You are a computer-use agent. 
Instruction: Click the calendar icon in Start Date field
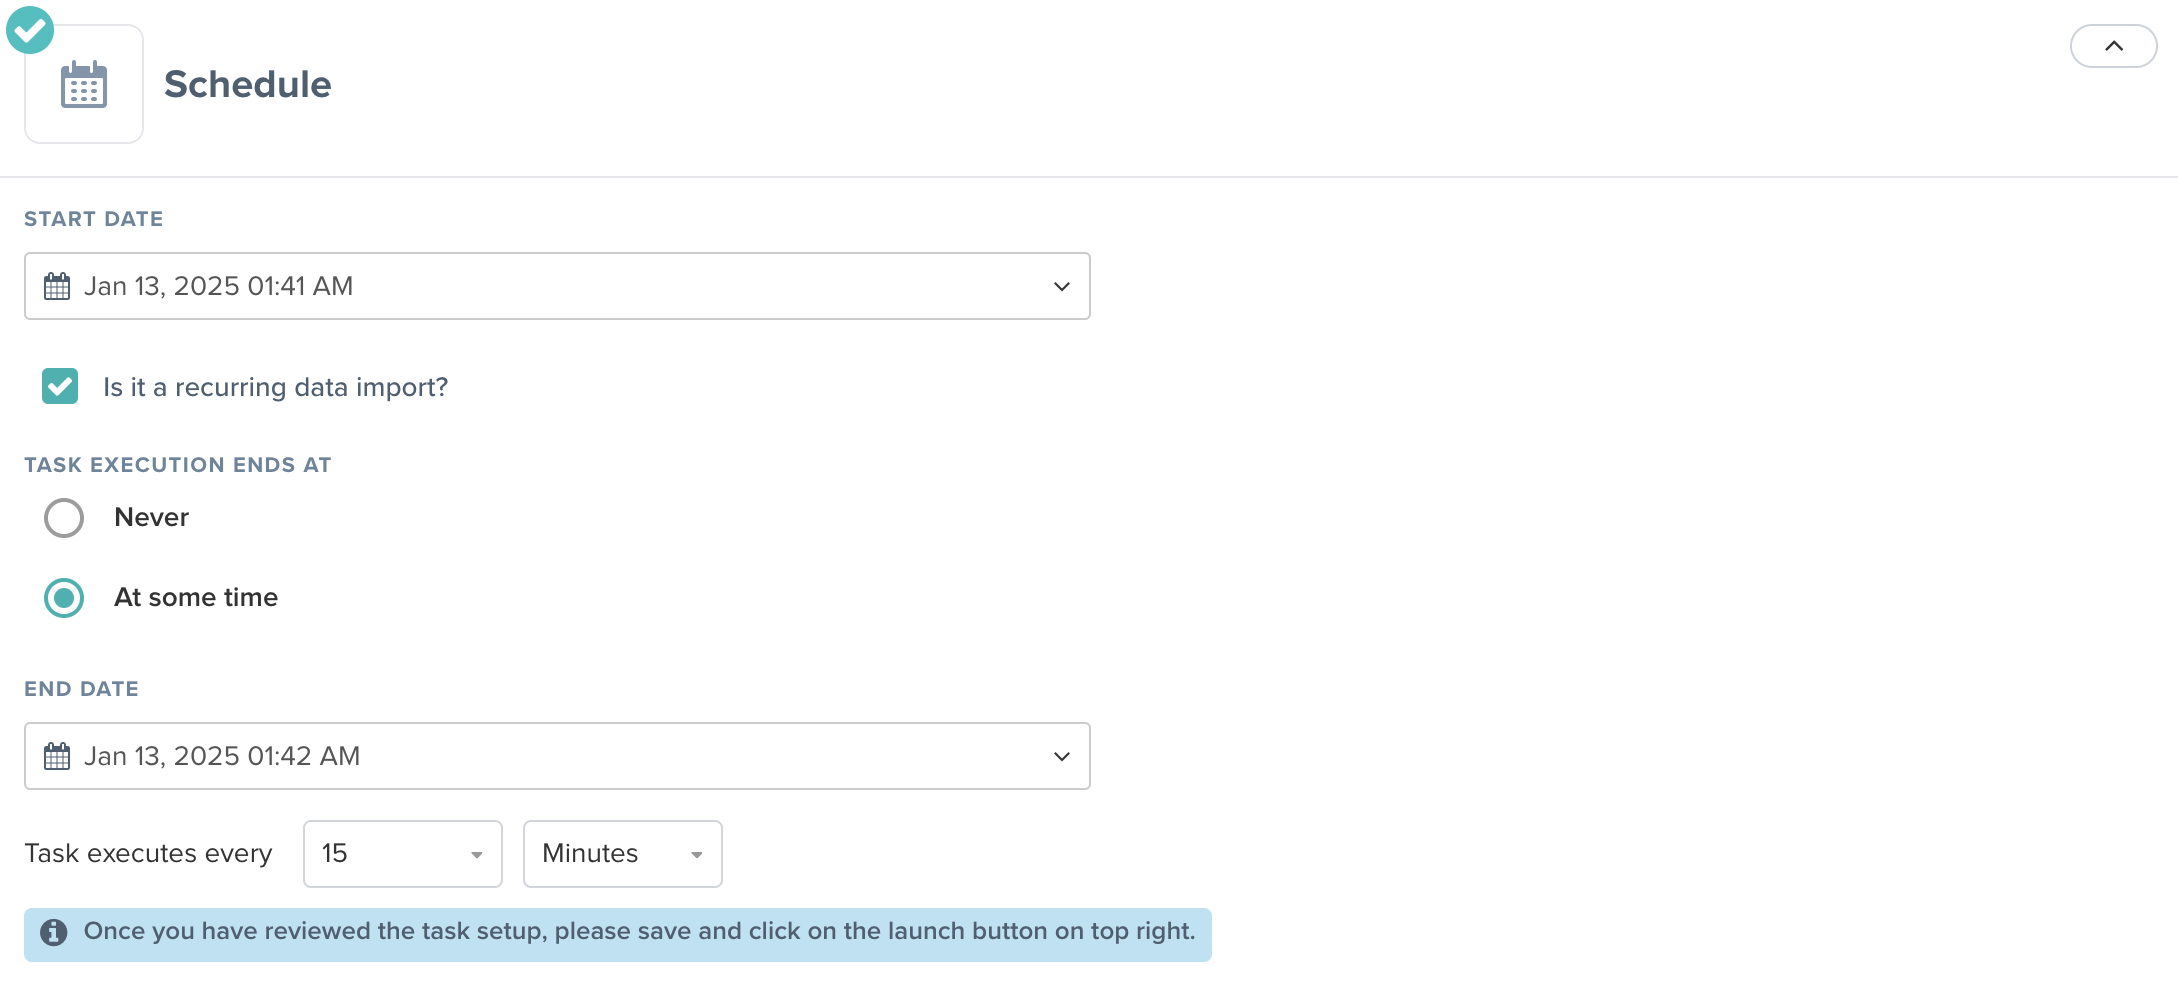[x=57, y=287]
